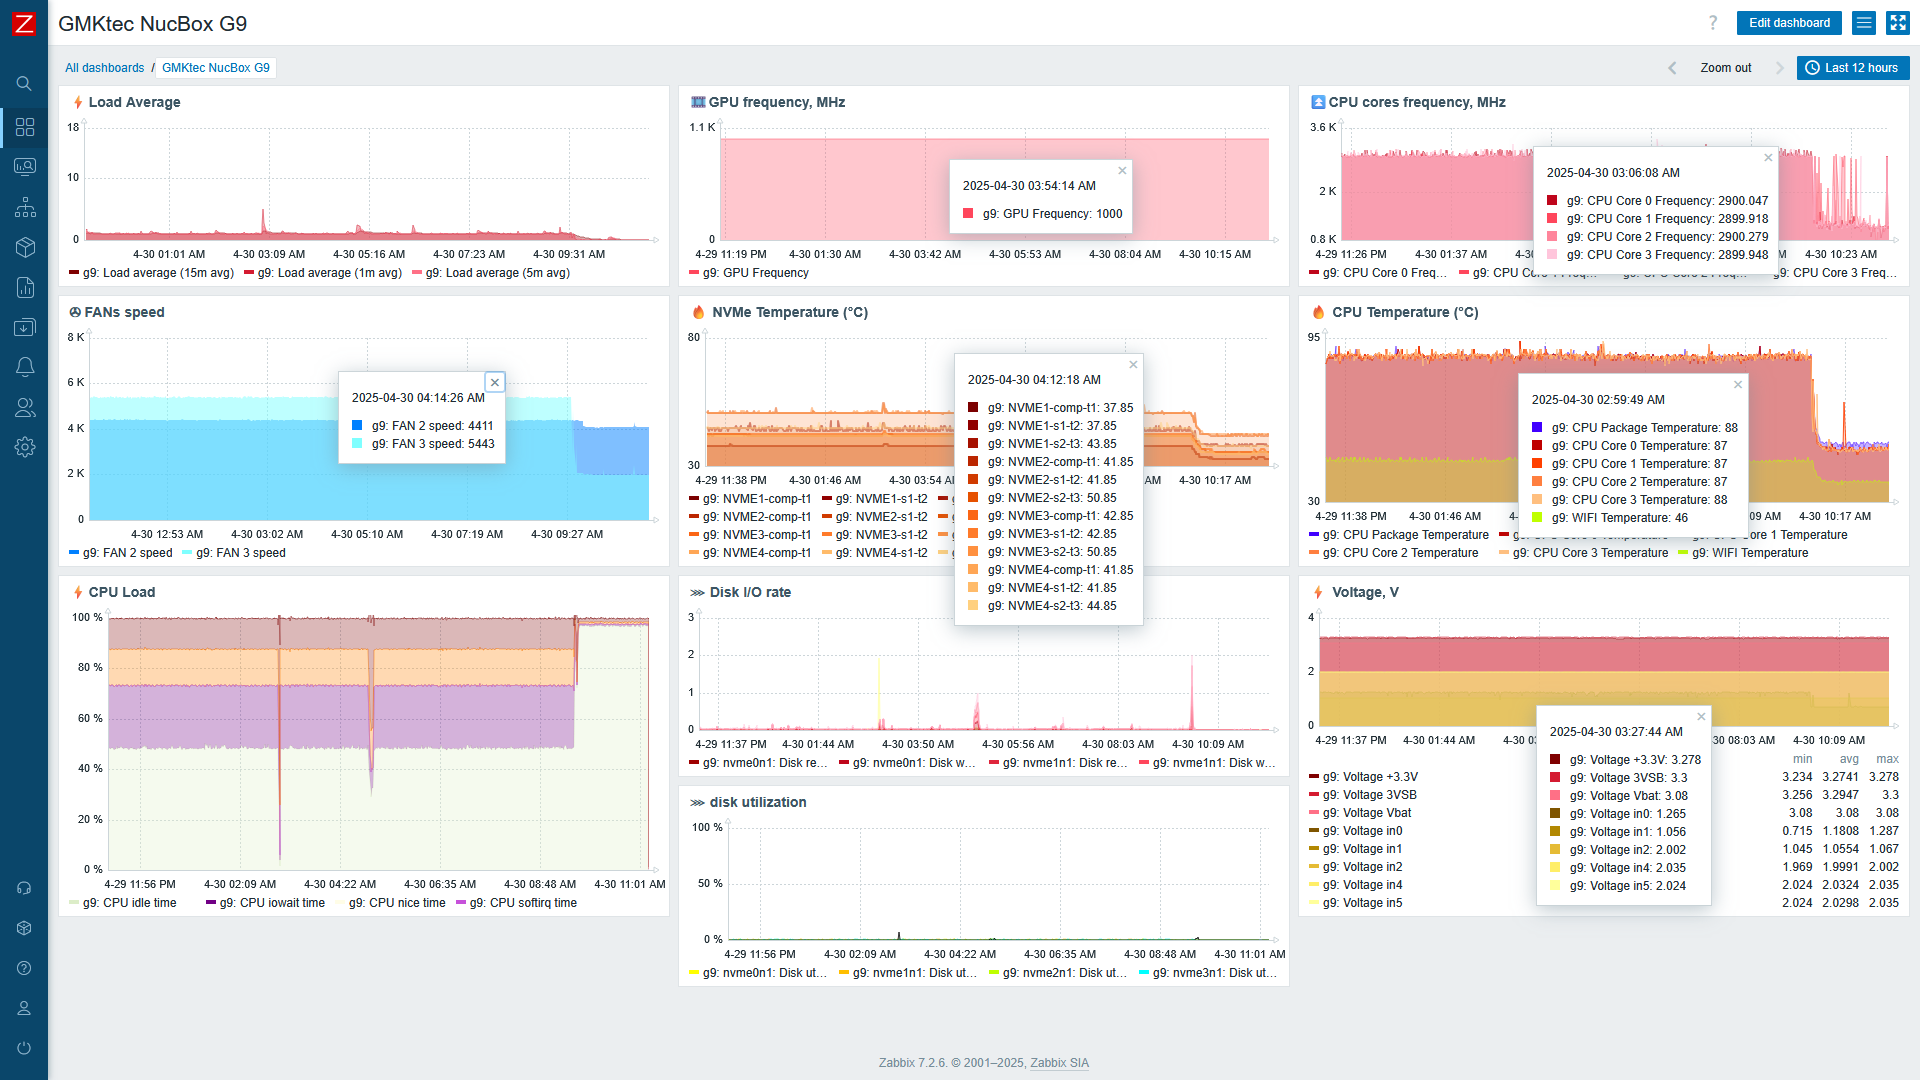Shift time range backward with left chevron

[1672, 68]
